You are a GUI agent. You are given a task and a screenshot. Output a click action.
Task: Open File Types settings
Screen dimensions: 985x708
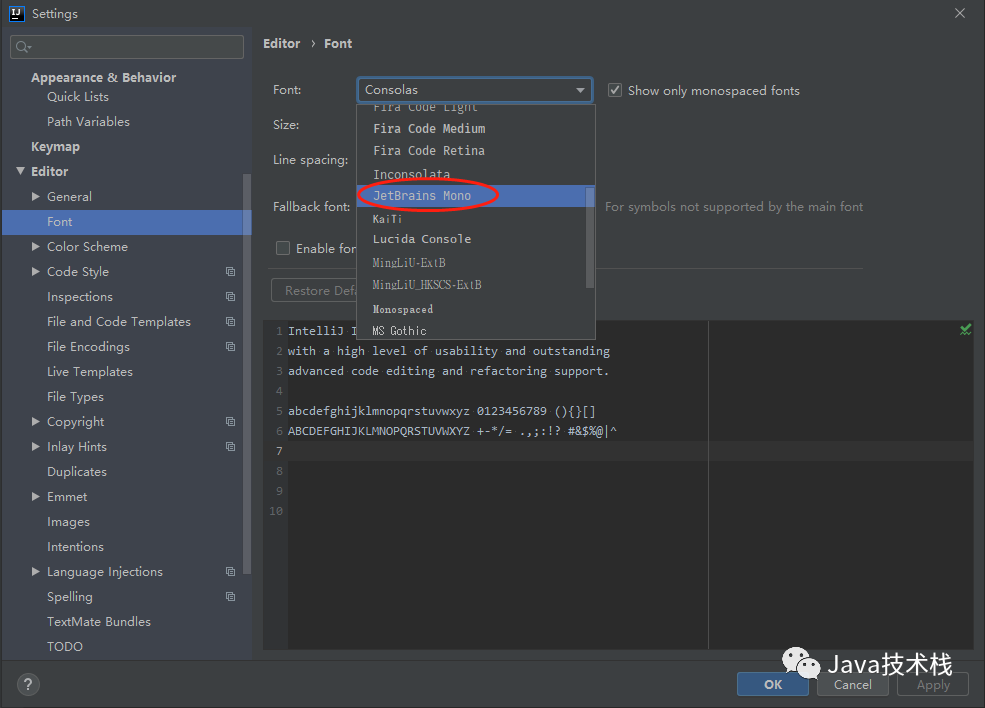75,397
